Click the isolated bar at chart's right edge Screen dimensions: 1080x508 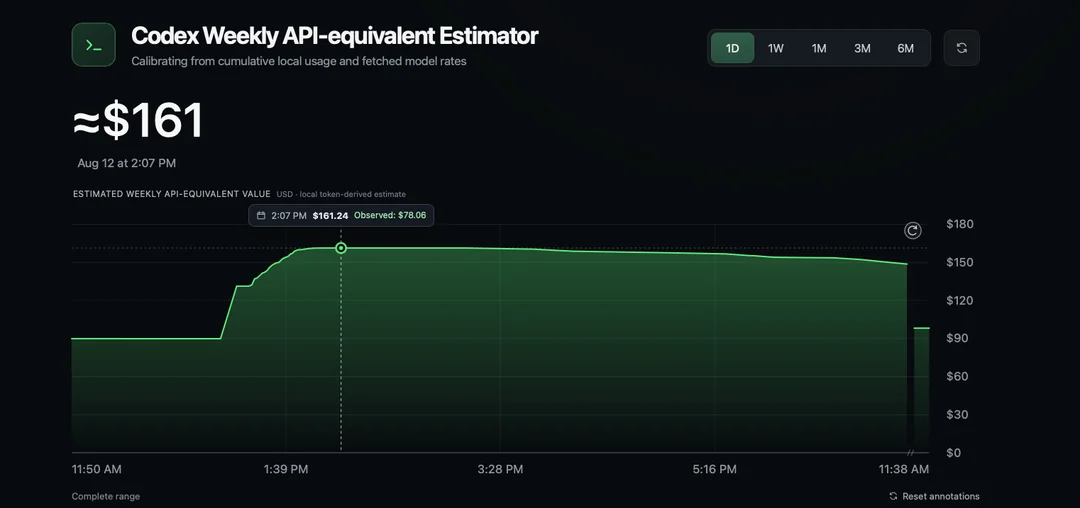(x=922, y=390)
